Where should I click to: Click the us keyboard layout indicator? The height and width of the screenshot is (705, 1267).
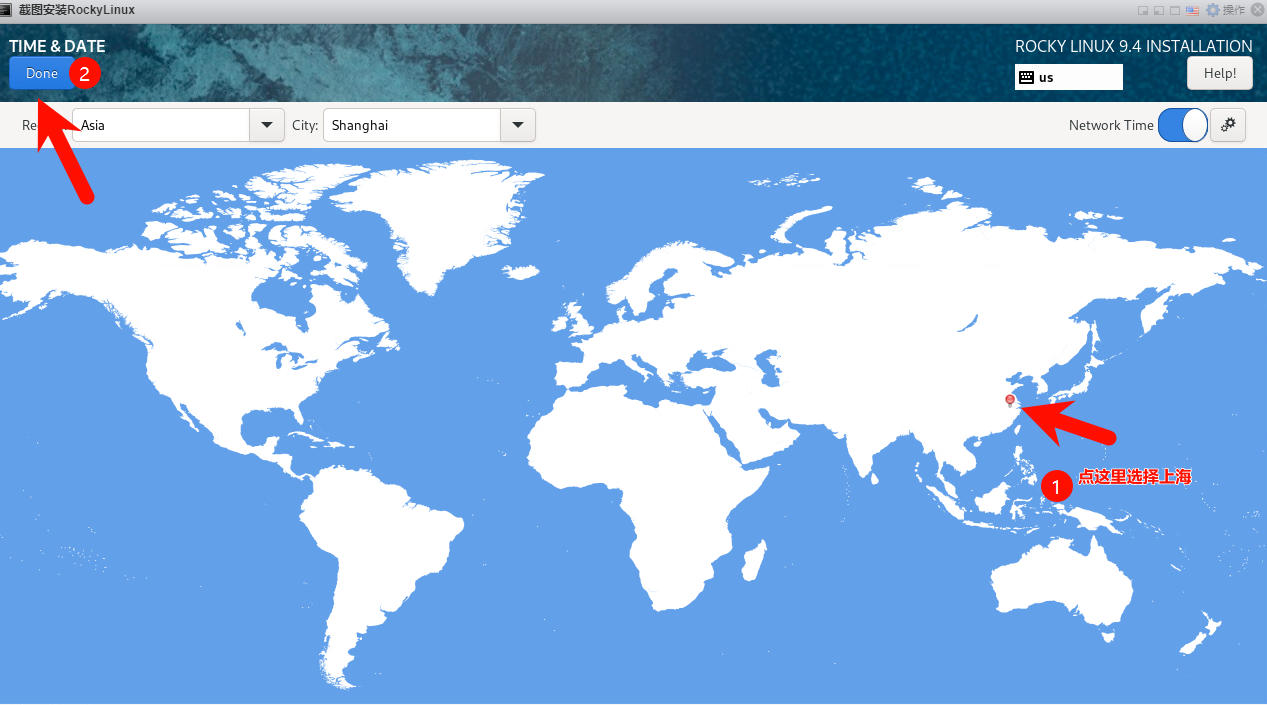1069,77
